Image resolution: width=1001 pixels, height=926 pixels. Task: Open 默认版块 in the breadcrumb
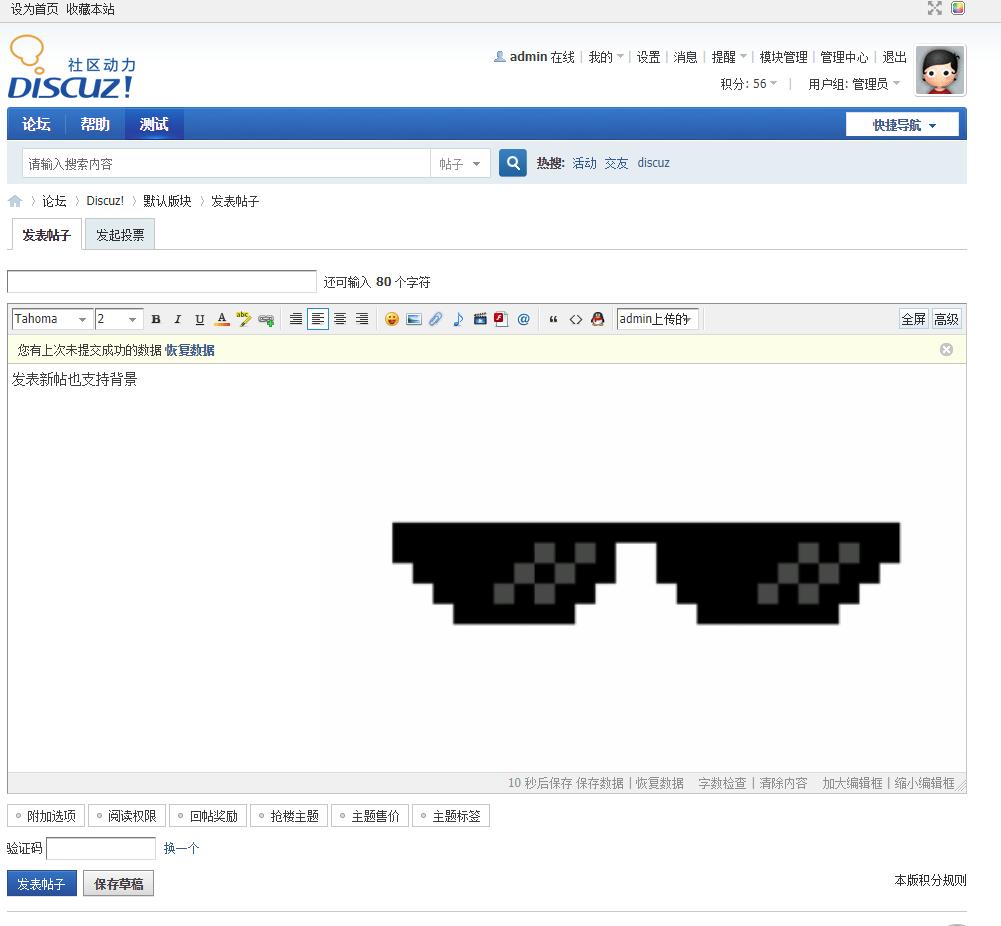(167, 201)
